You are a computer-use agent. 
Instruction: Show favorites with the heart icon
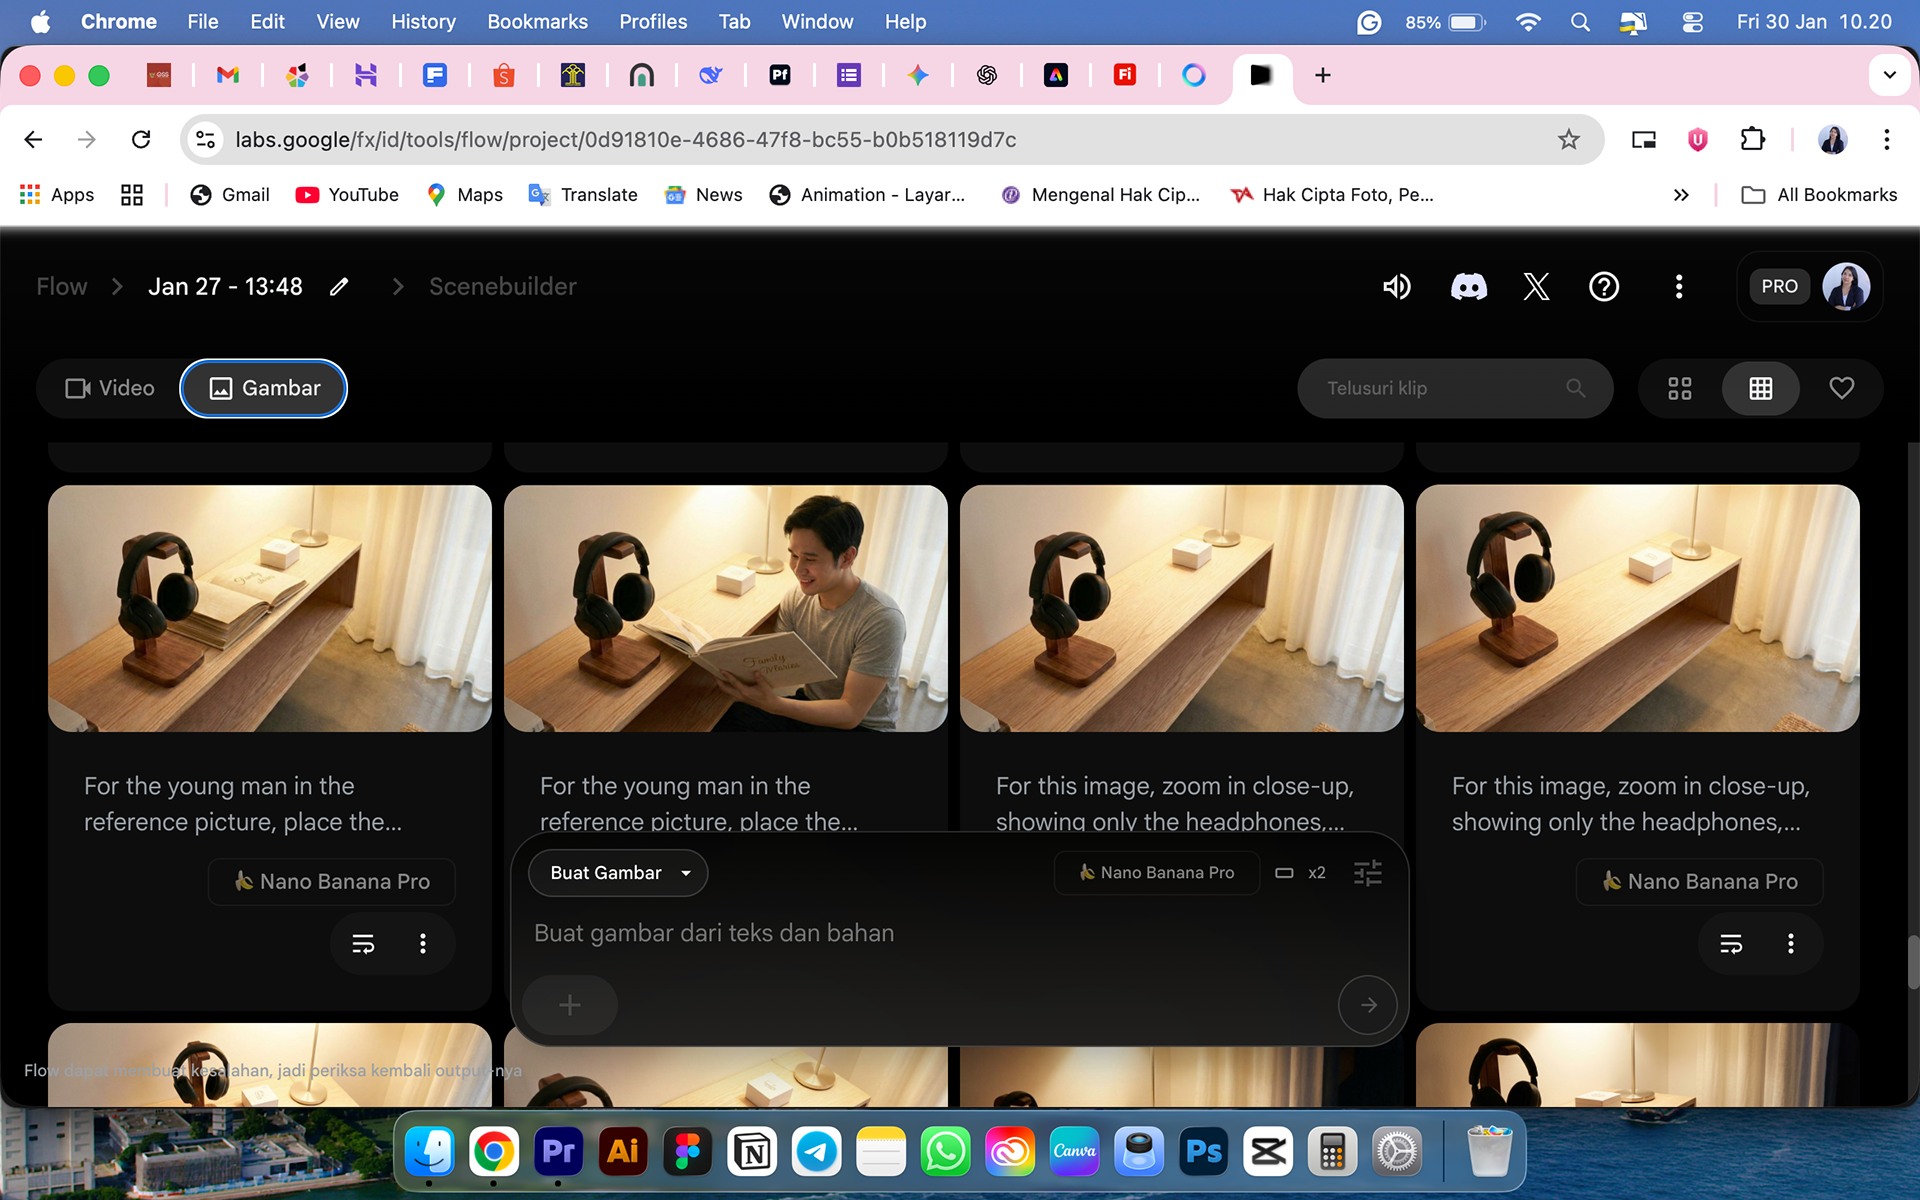pos(1841,388)
